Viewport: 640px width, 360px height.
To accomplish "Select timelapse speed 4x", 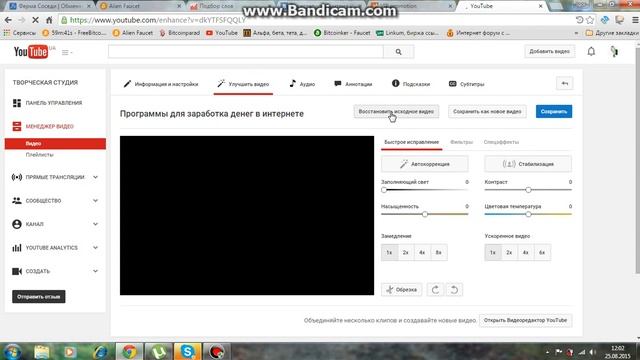I will tap(526, 252).
